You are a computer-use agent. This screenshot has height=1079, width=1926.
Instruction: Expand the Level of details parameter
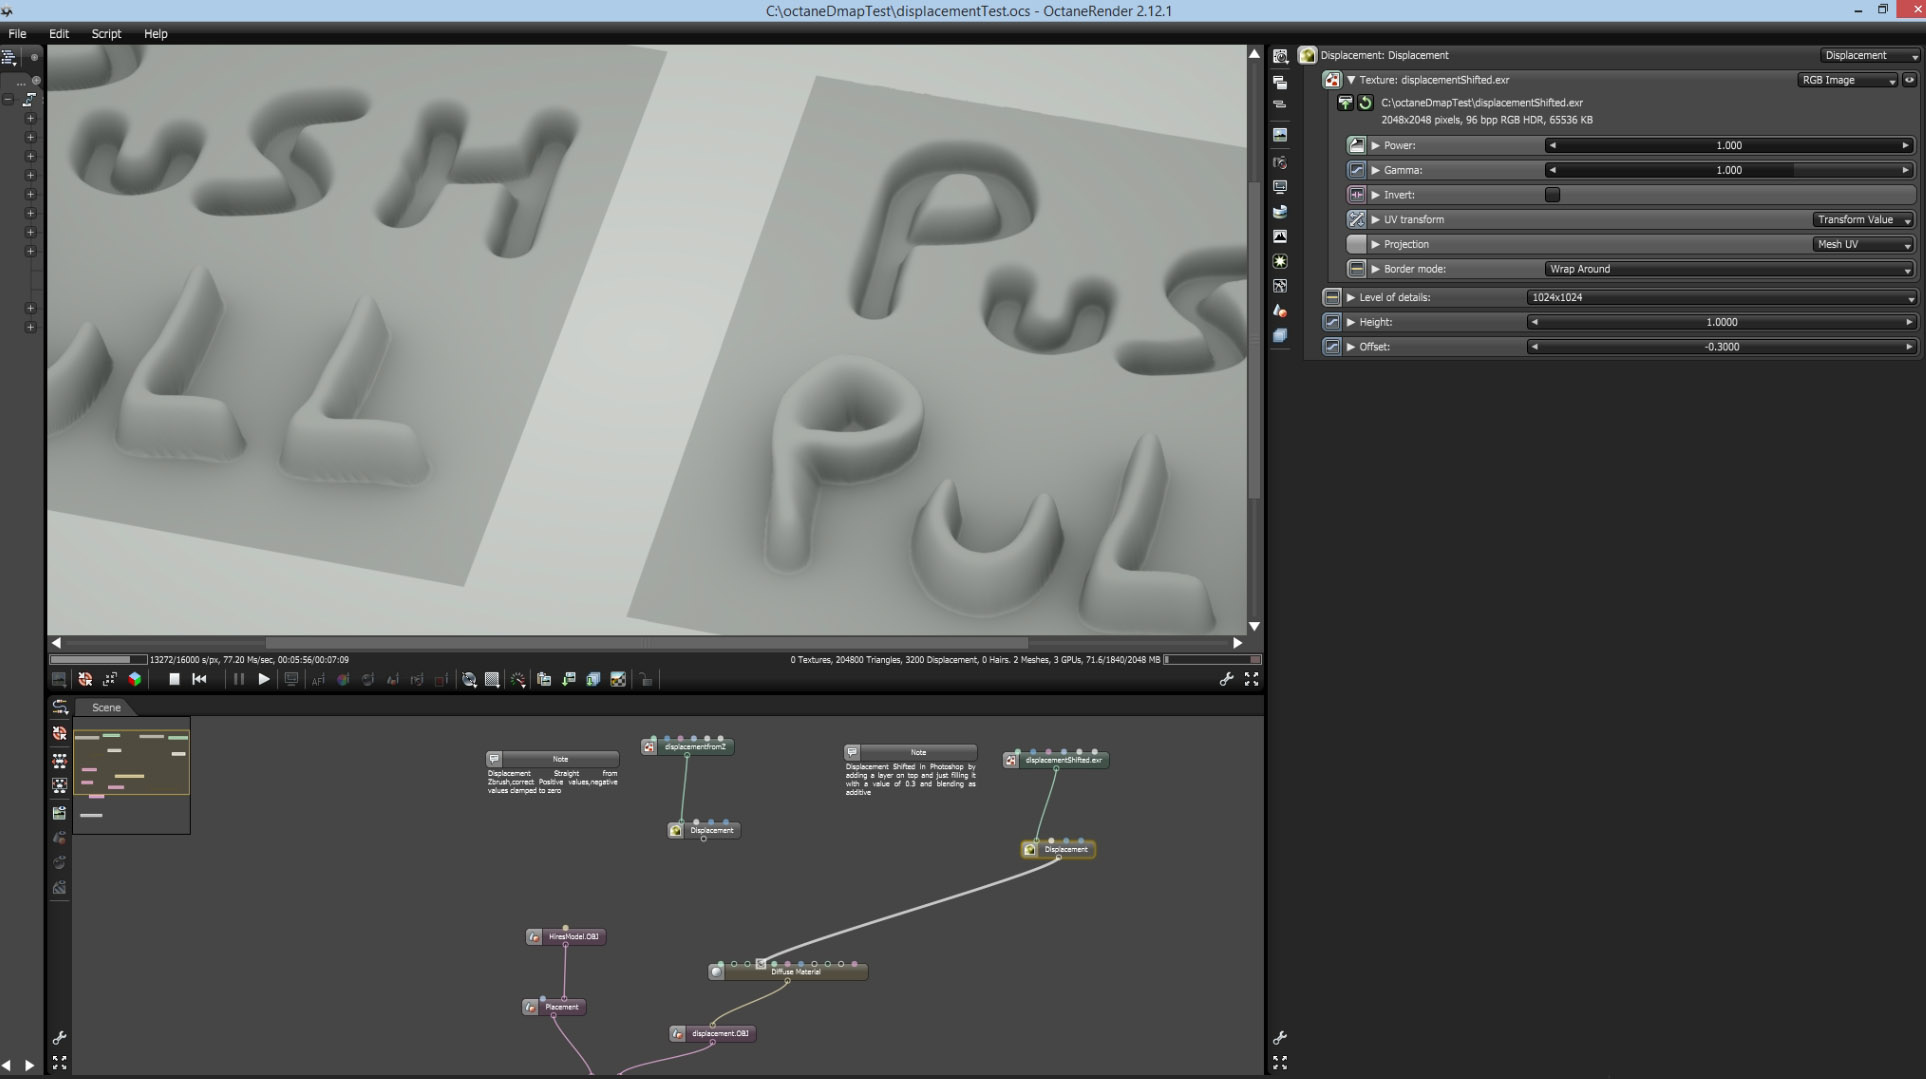coord(1351,298)
